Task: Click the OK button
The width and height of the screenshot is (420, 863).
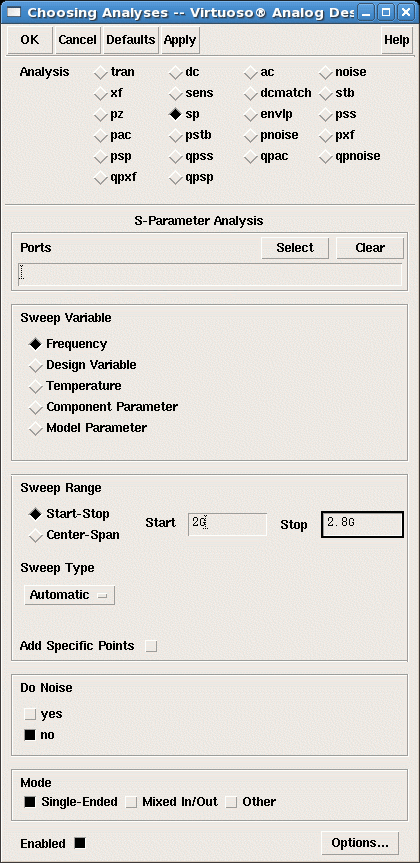Action: point(30,40)
